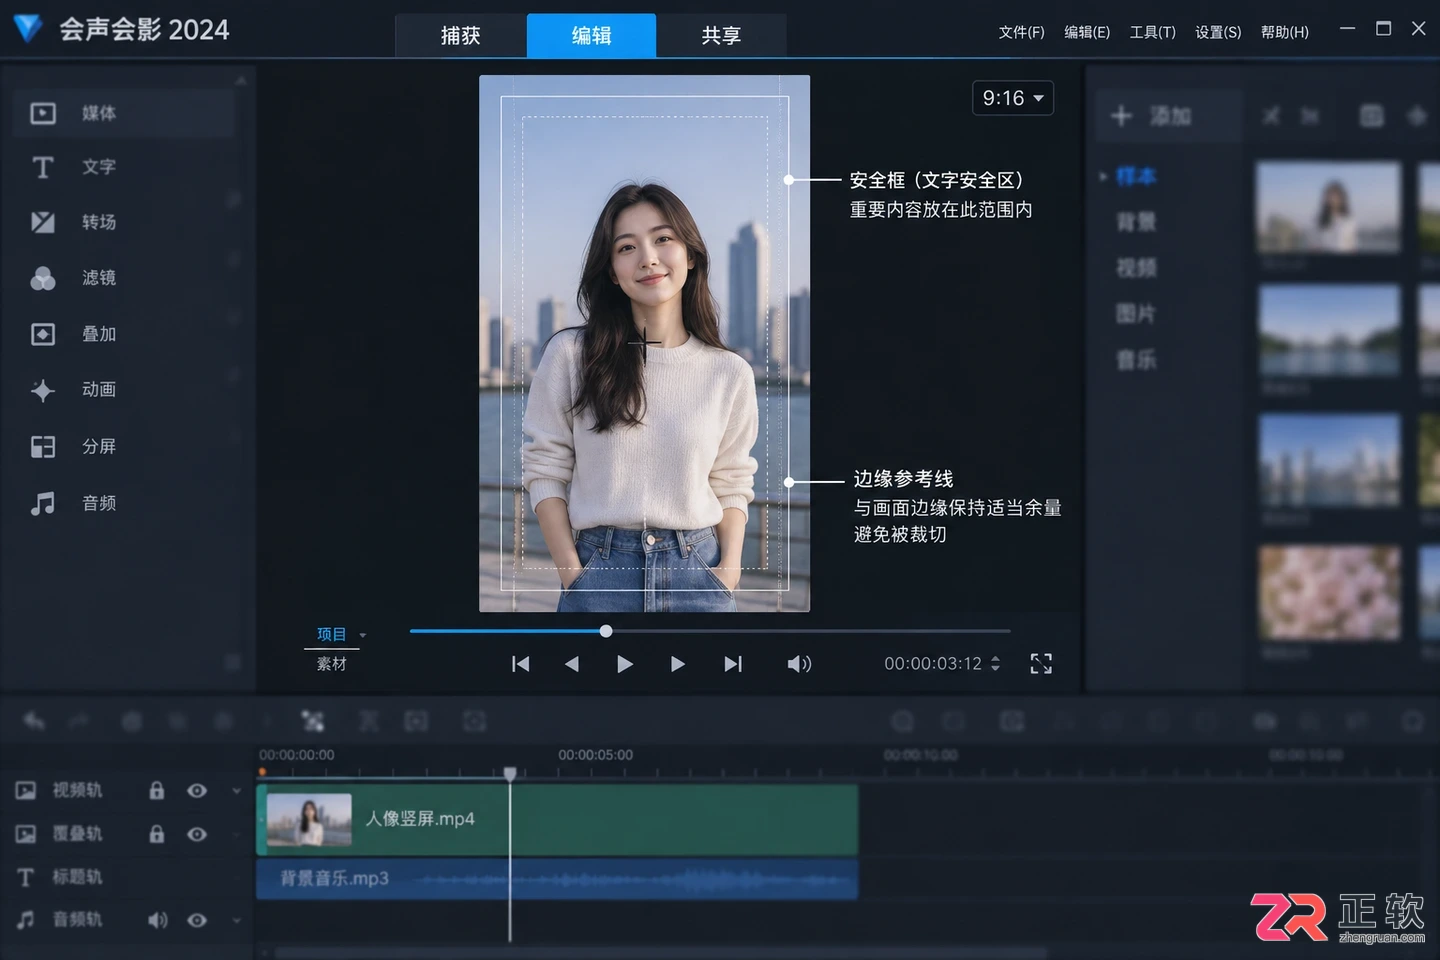Click the preview scrubber handle
Viewport: 1440px width, 960px height.
coord(606,631)
